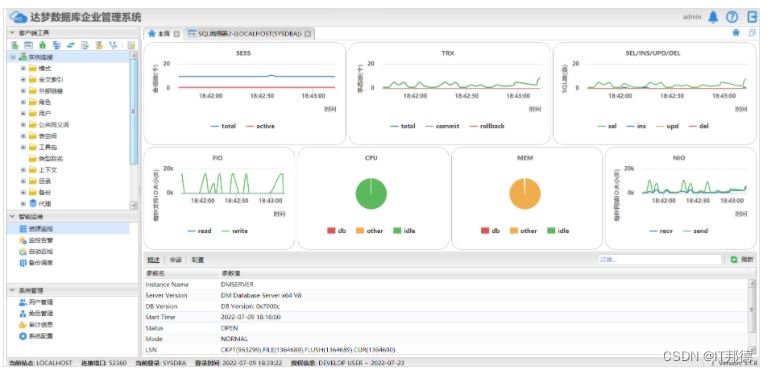Image resolution: width=768 pixels, height=372 pixels.
Task: Toggle sel legend in SEL/INS/UPD/DEL chart
Action: pyautogui.click(x=607, y=126)
